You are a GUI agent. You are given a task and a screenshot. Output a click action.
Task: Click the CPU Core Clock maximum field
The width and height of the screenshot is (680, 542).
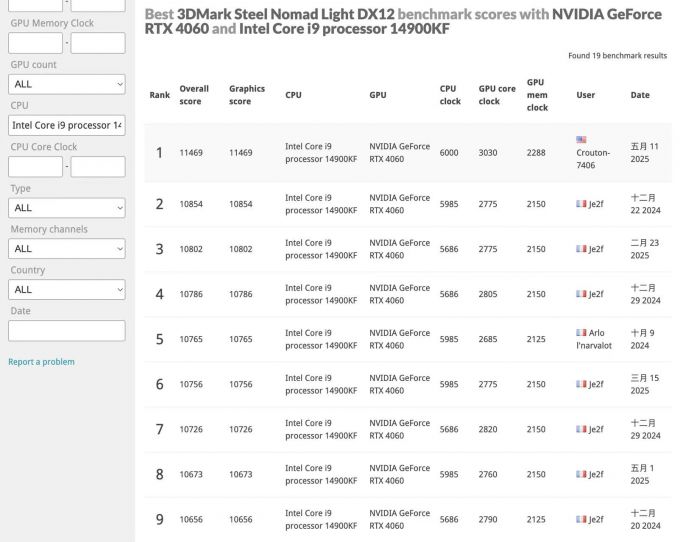tap(98, 167)
